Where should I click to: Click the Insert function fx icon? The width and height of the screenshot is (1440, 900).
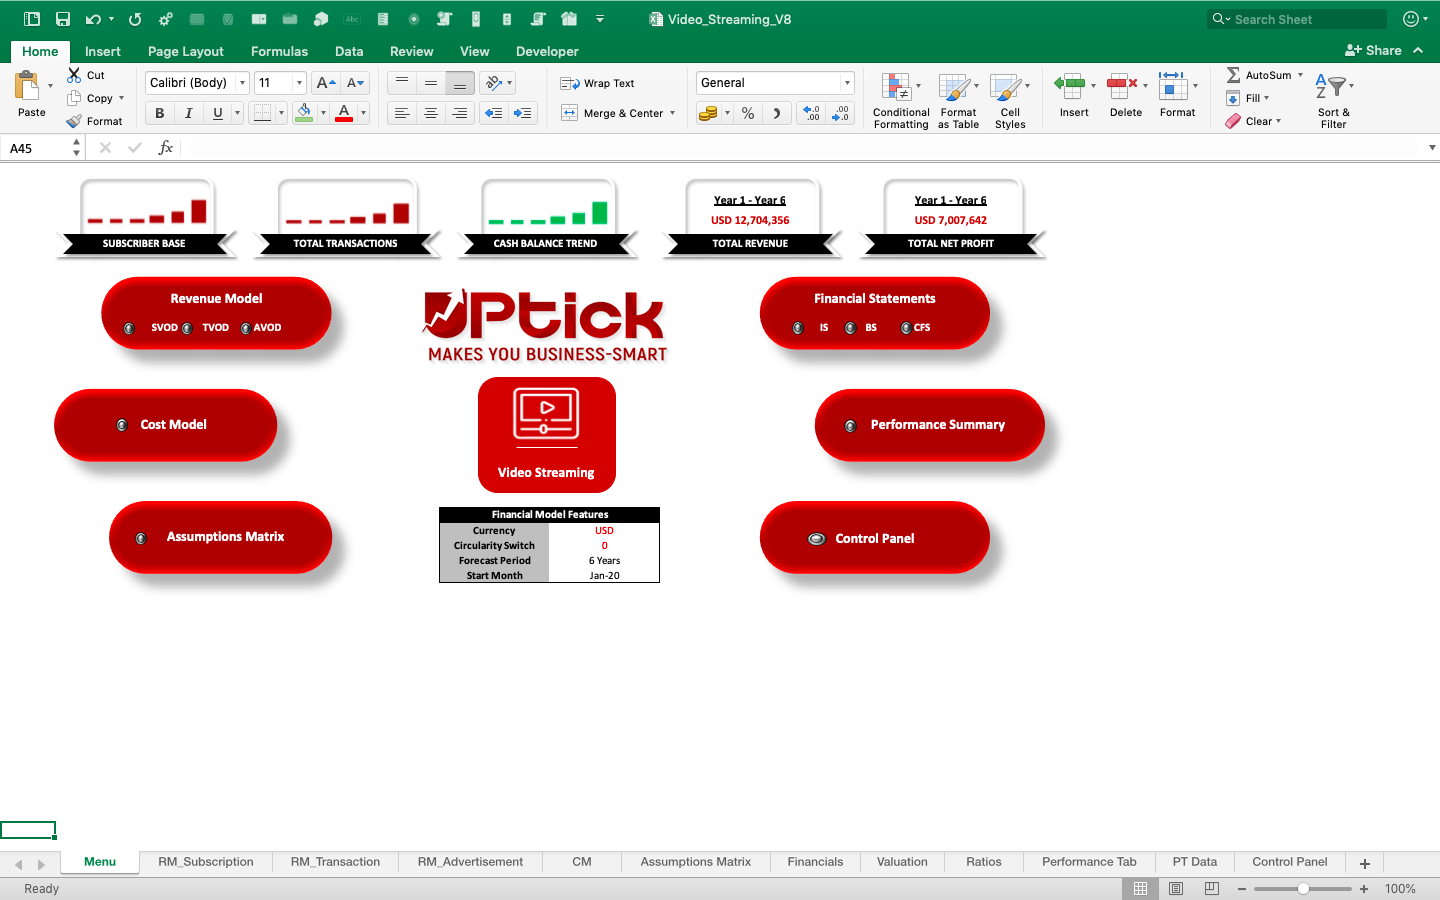(166, 147)
